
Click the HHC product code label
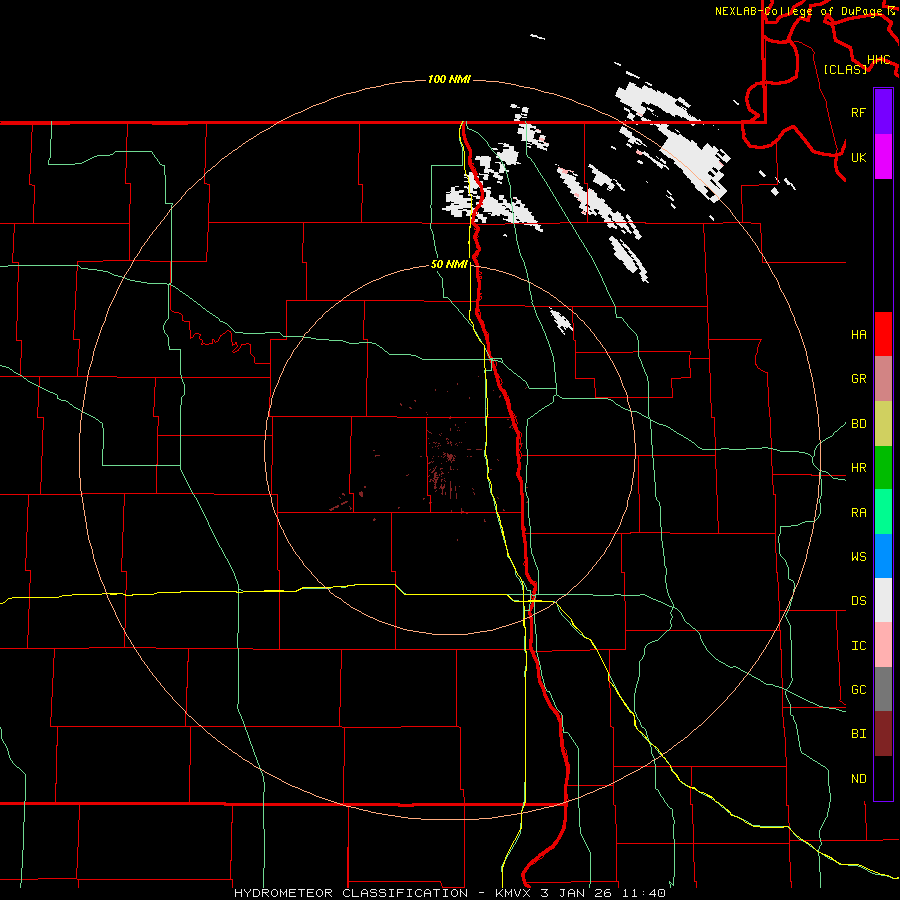879,60
